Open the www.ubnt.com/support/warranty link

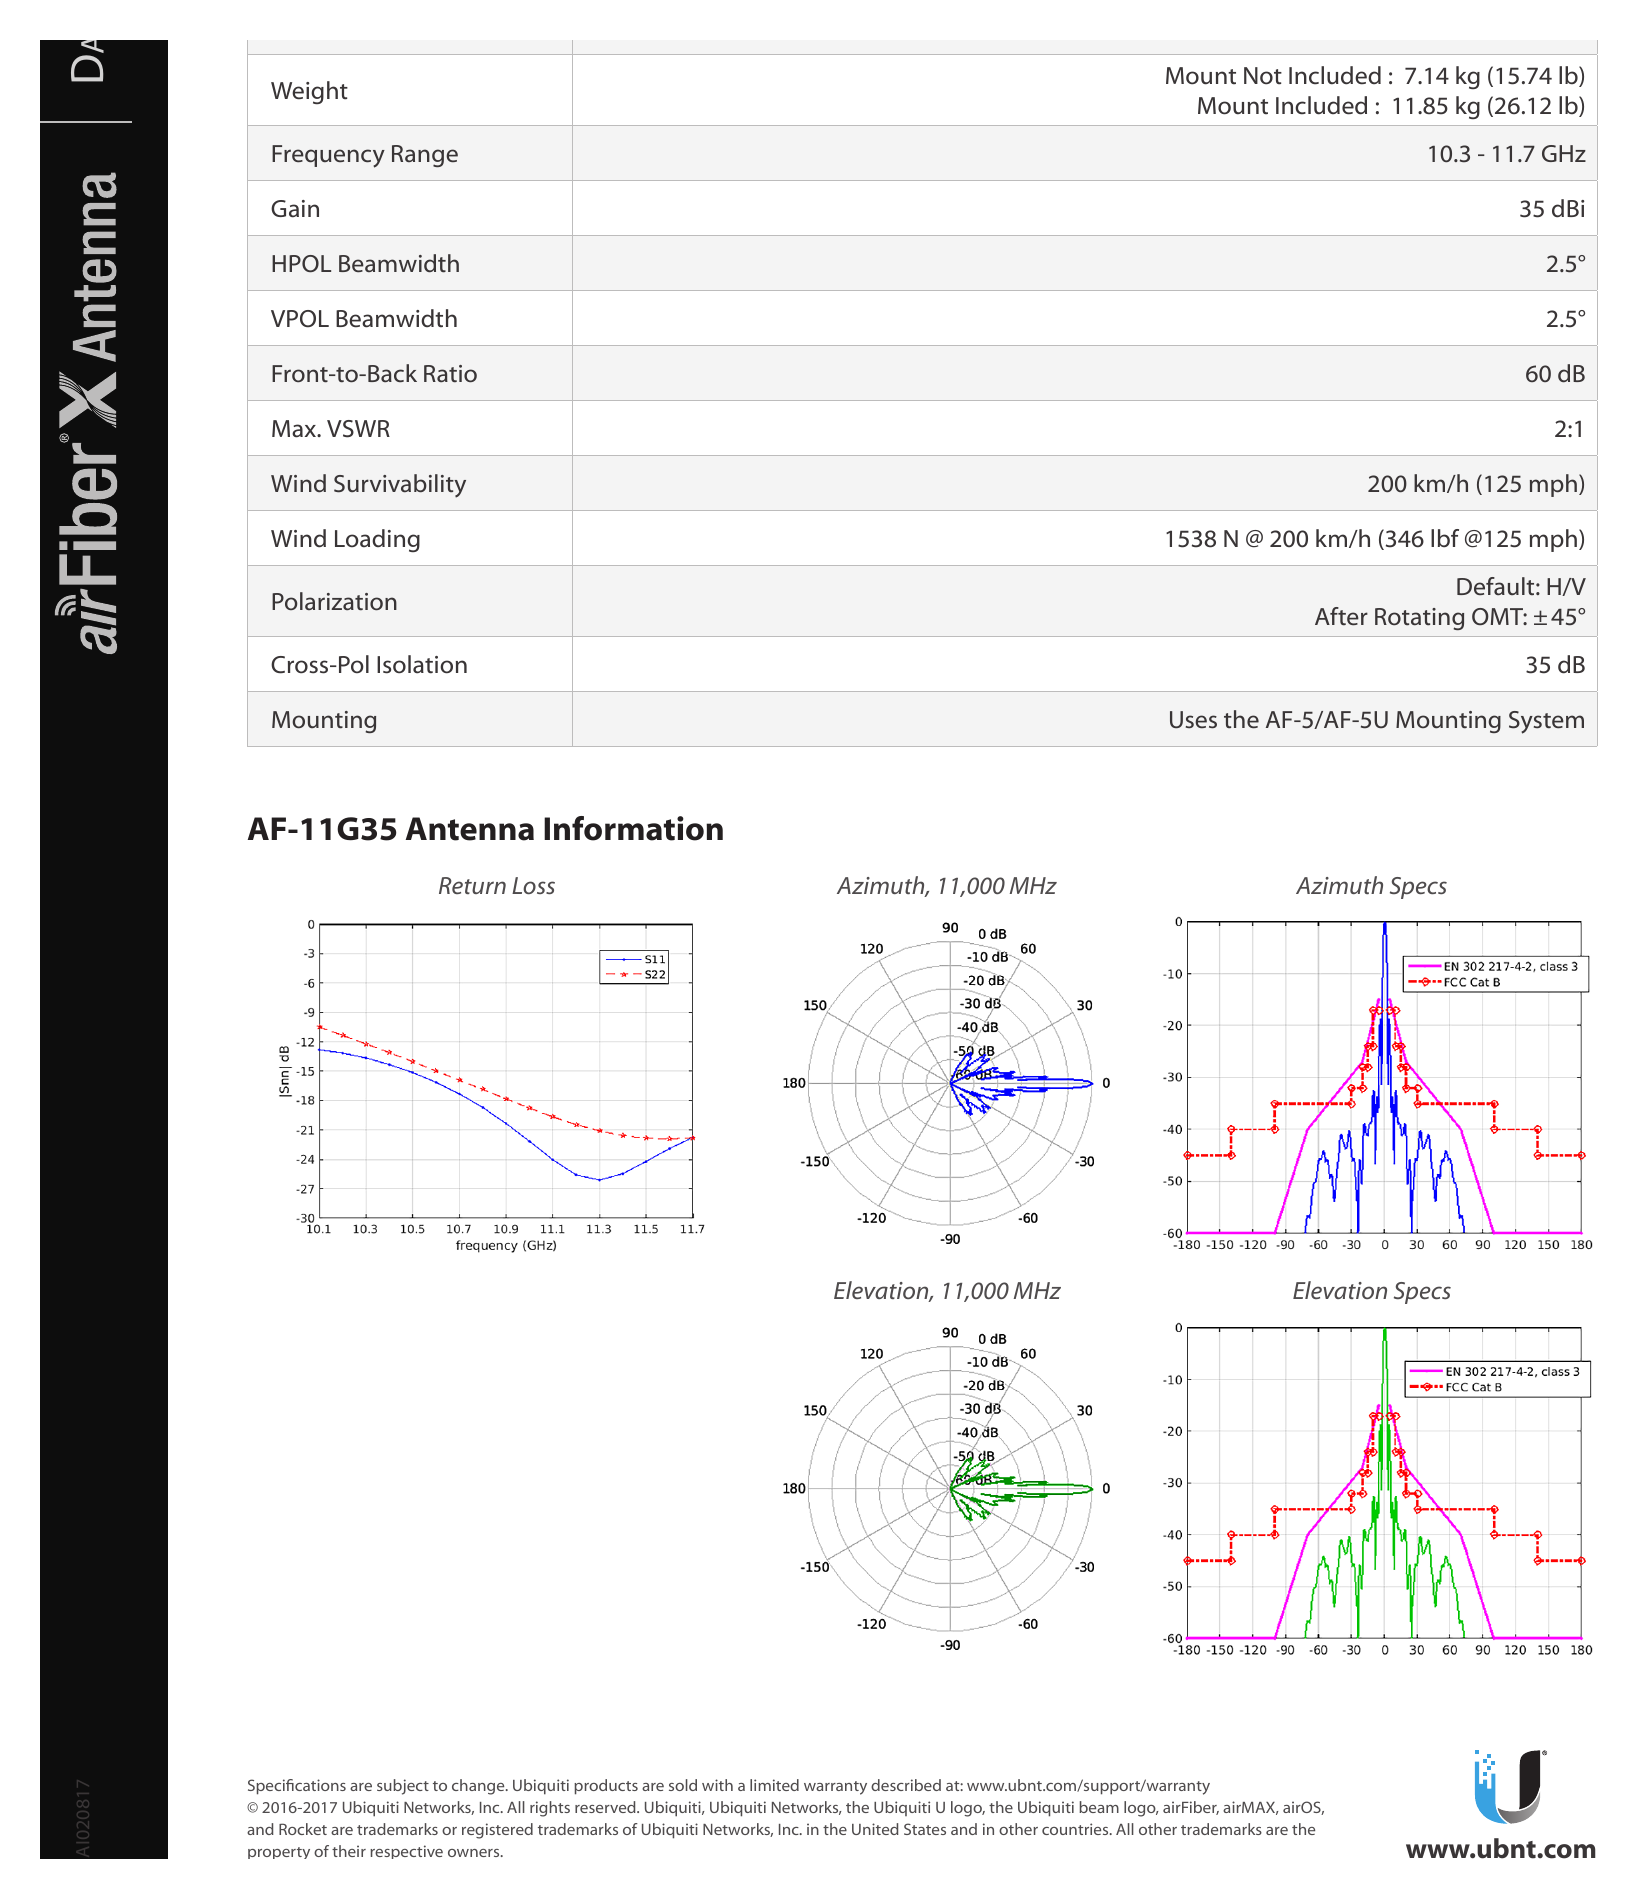(1088, 1786)
